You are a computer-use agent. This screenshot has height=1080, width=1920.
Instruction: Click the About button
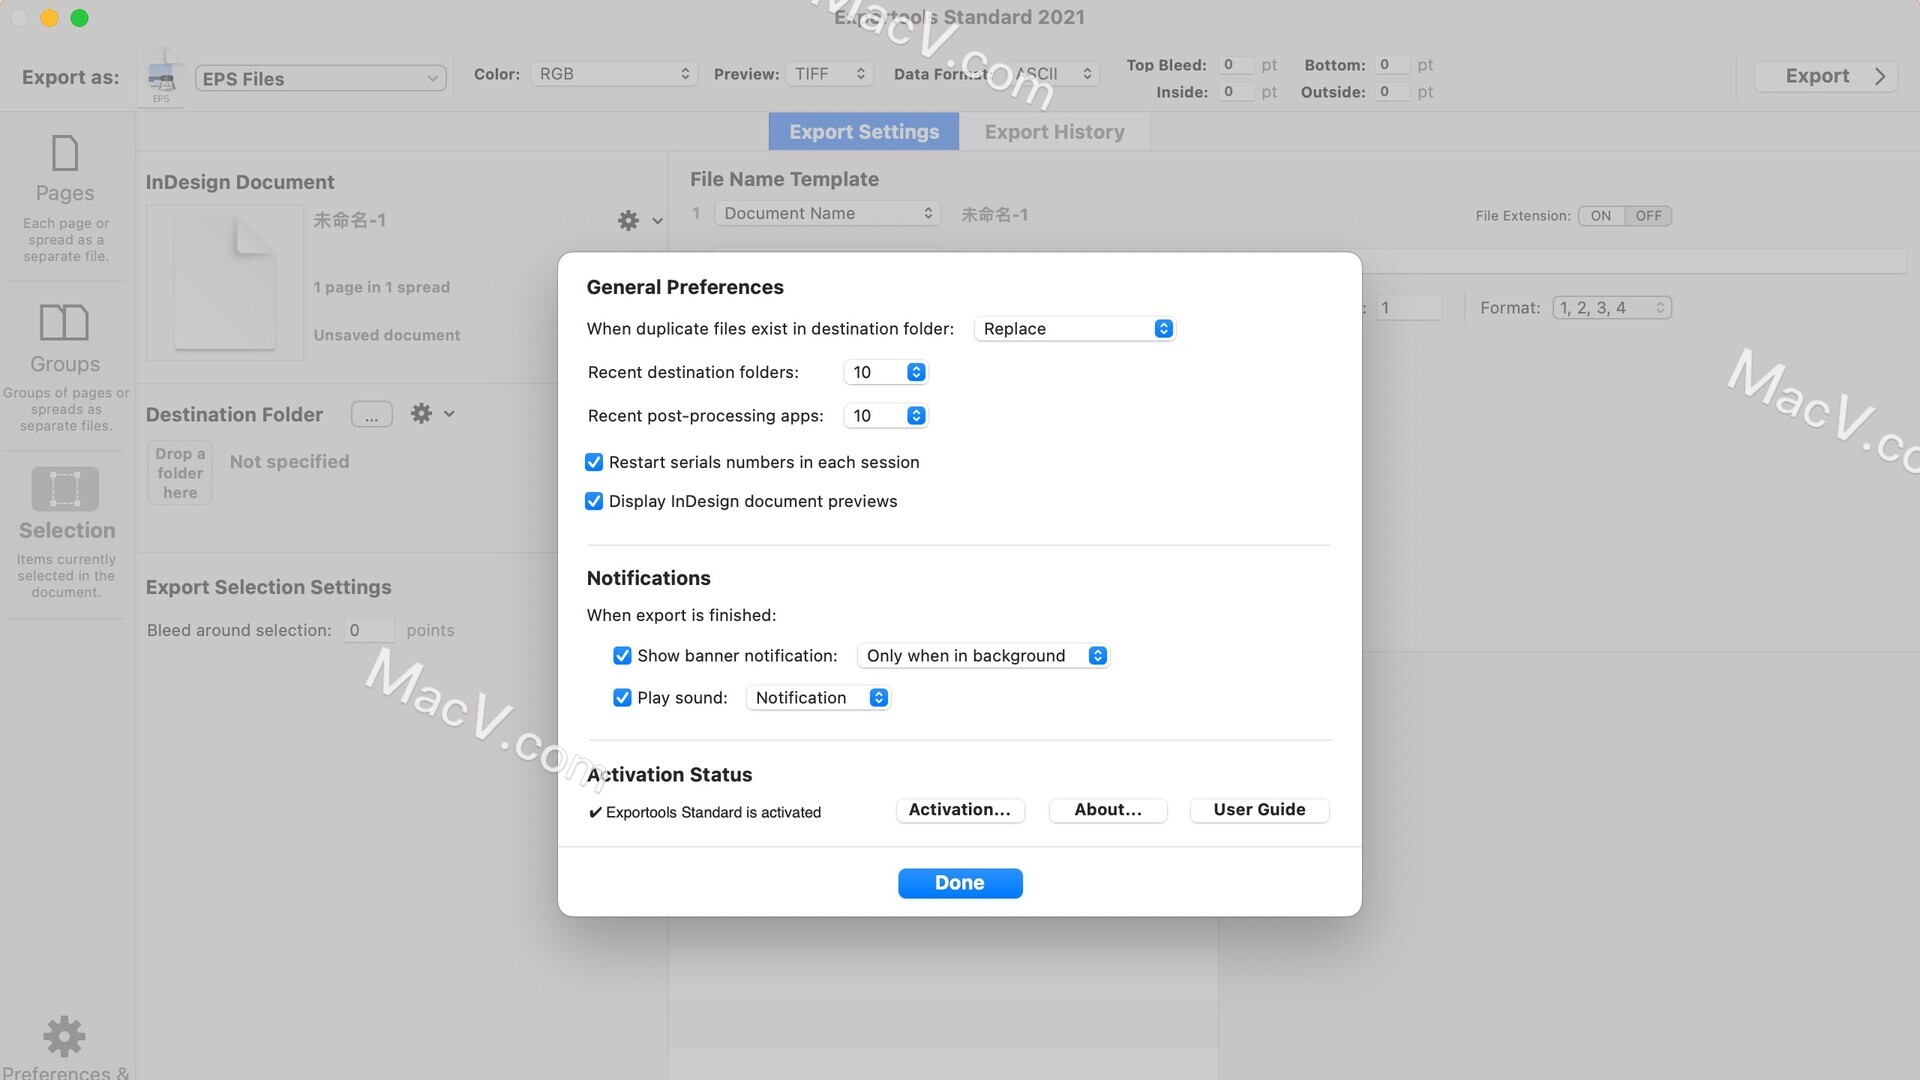(x=1108, y=810)
